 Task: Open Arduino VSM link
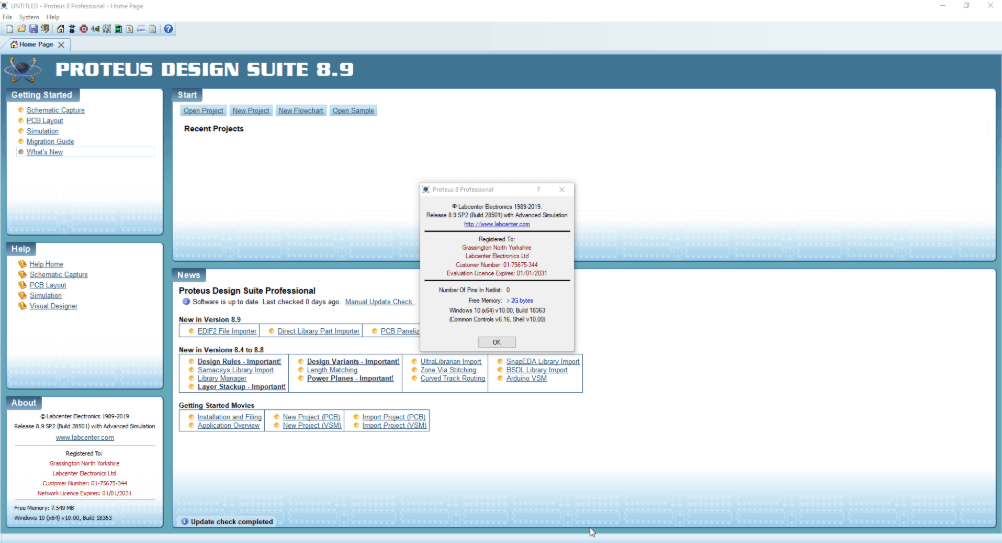pyautogui.click(x=527, y=378)
